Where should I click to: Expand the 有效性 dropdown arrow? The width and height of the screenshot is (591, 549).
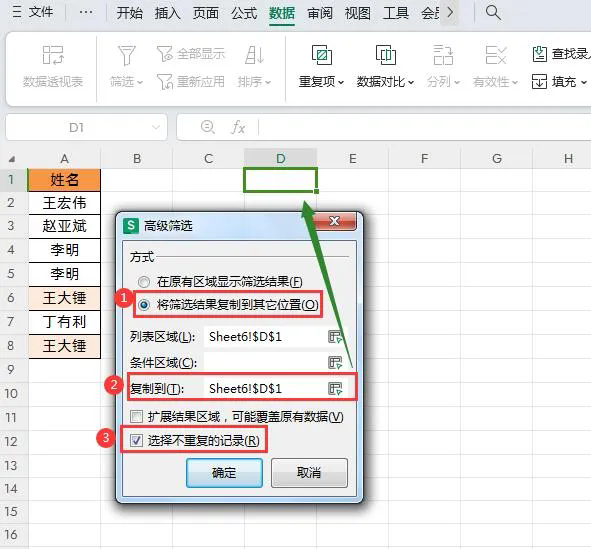(x=515, y=82)
